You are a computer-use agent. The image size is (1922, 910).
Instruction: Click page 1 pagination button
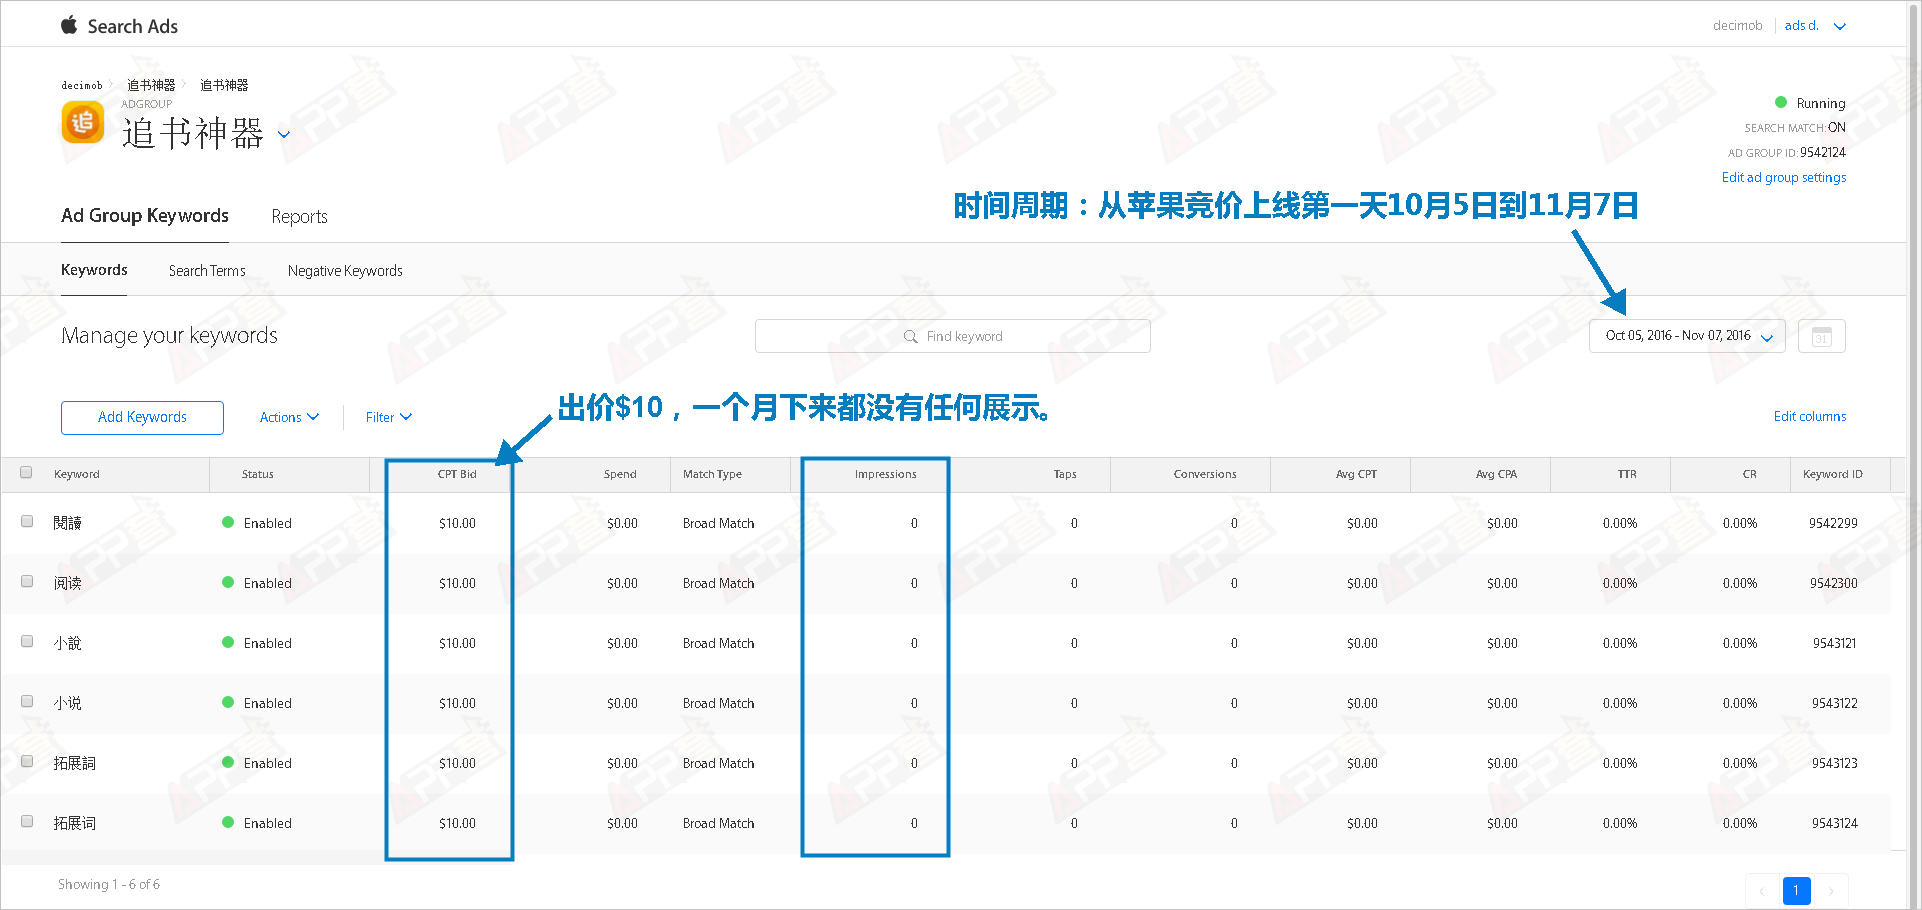tap(1796, 890)
